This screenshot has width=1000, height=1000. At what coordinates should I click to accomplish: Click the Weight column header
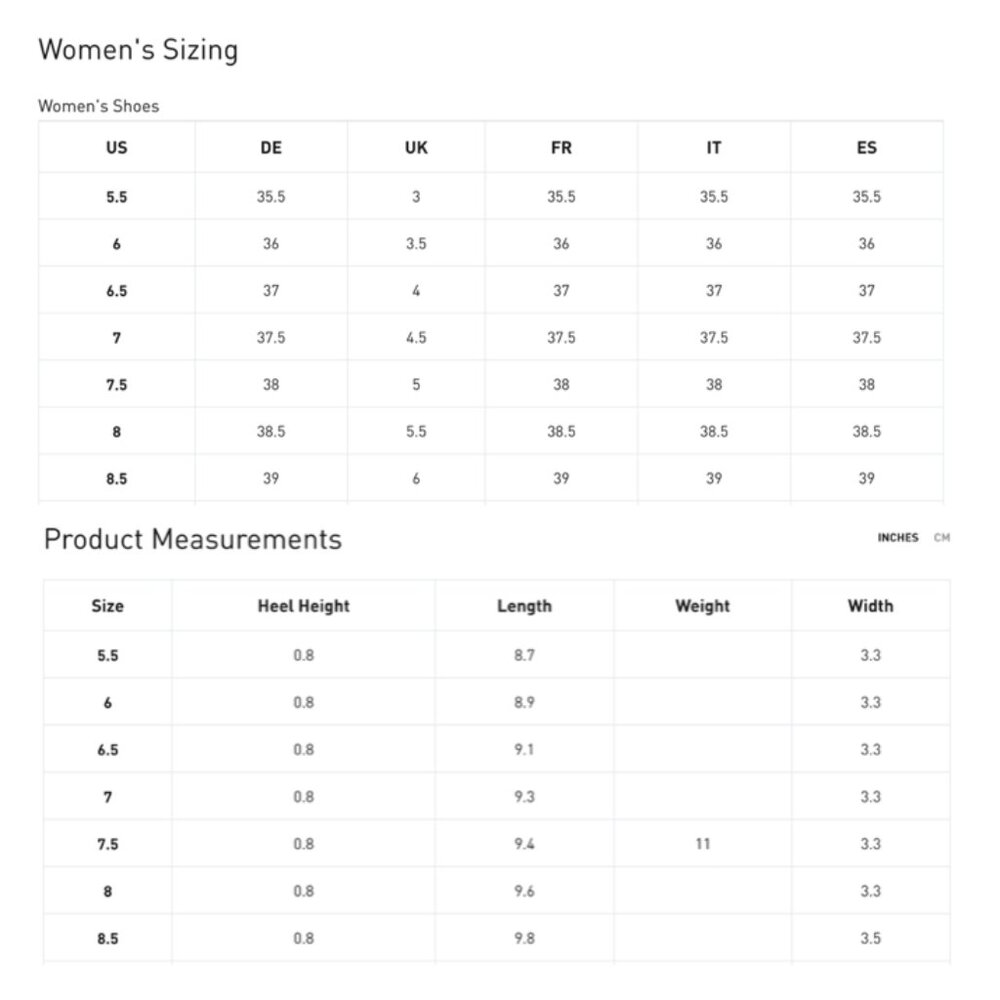tap(703, 606)
